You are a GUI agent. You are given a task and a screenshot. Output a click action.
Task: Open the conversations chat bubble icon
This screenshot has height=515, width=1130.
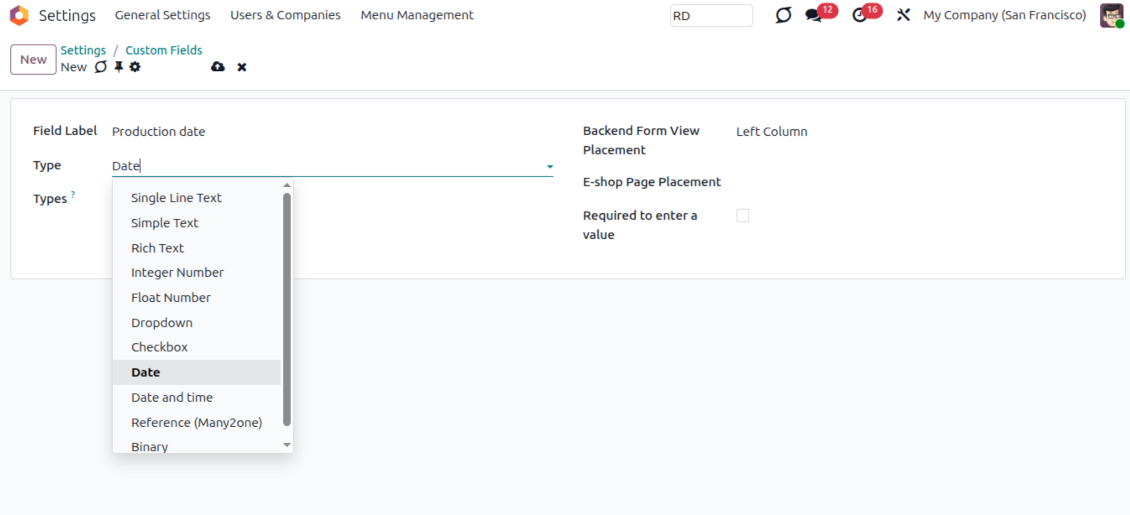(813, 16)
